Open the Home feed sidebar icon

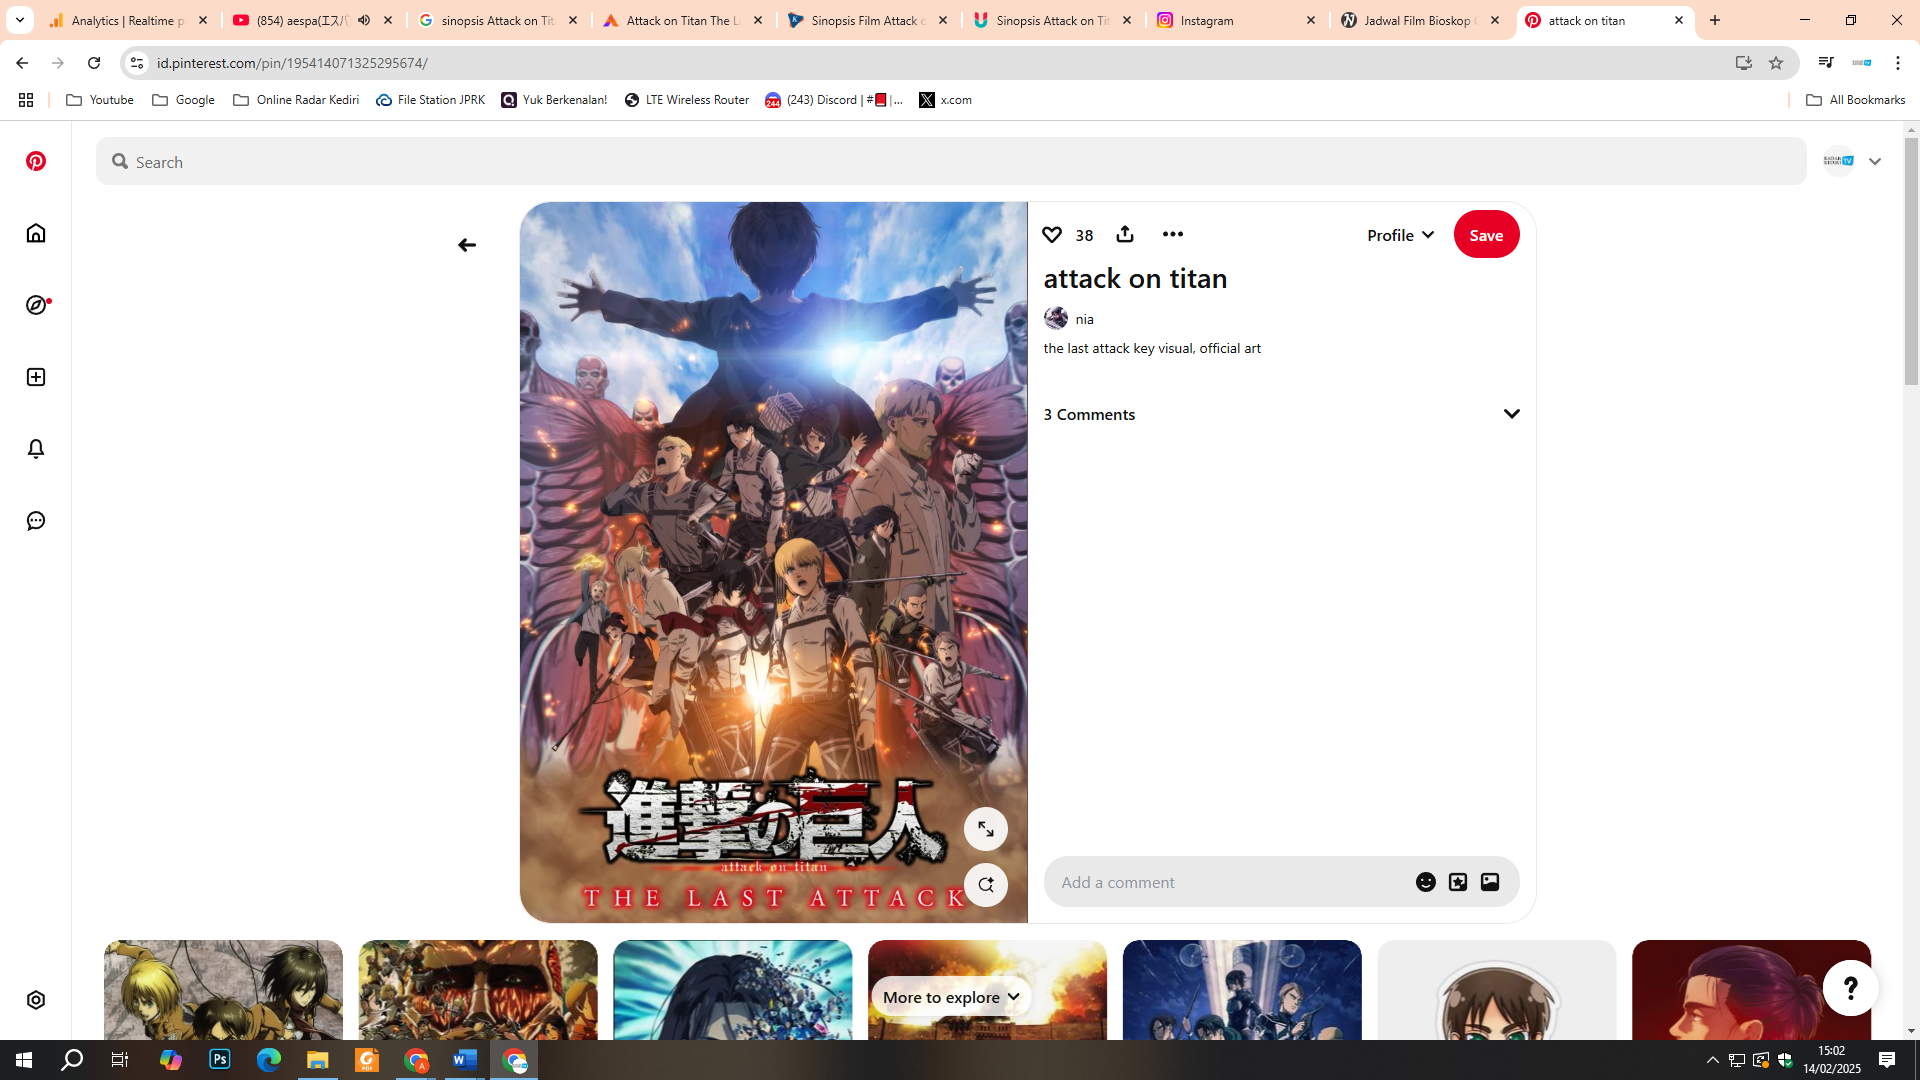(36, 233)
